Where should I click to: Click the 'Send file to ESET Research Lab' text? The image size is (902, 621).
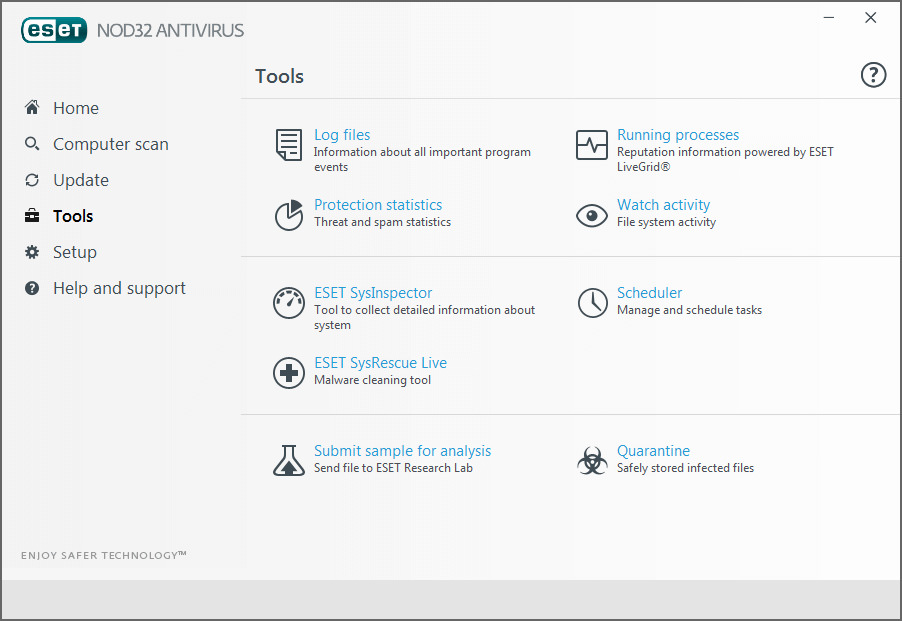(x=393, y=468)
